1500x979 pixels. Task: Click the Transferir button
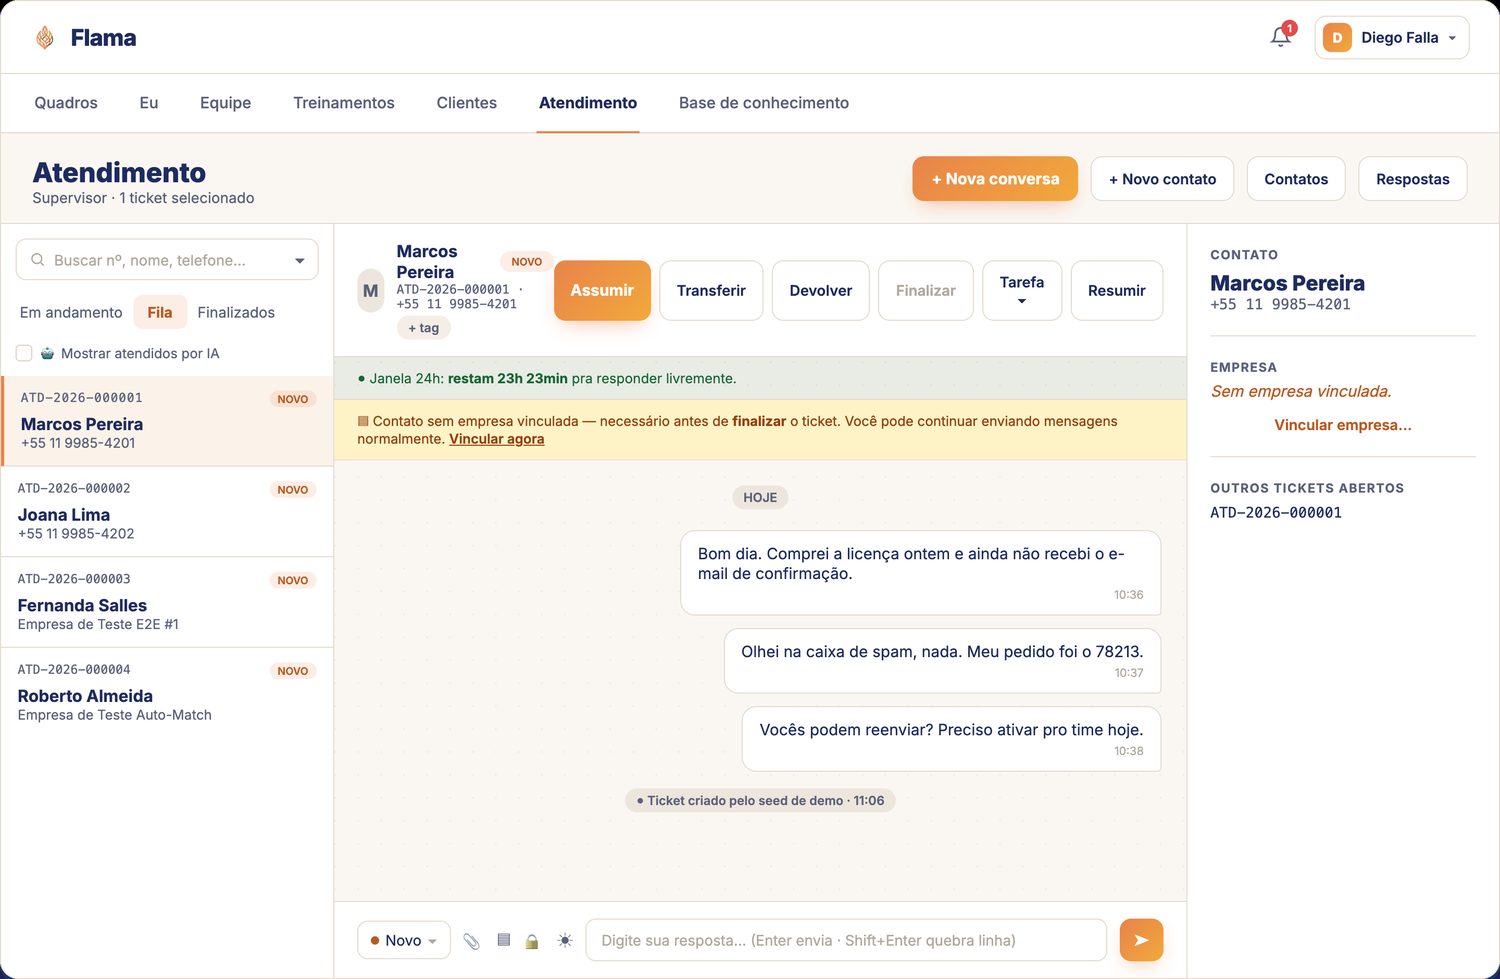pyautogui.click(x=711, y=291)
